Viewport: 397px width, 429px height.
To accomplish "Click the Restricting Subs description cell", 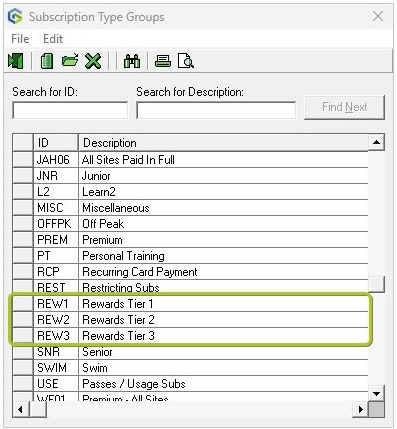I will click(223, 288).
